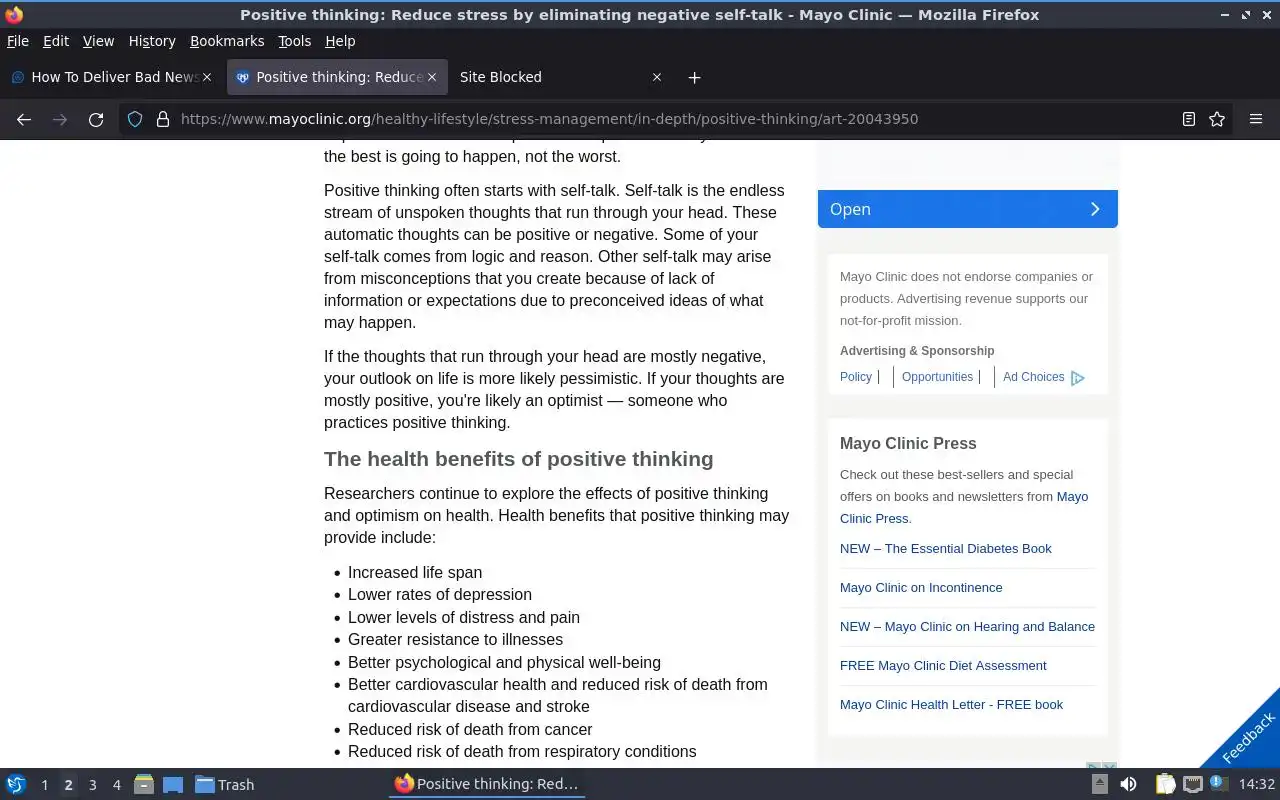The width and height of the screenshot is (1280, 800).
Task: Switch to workspace 2 in taskbar
Action: (x=68, y=785)
